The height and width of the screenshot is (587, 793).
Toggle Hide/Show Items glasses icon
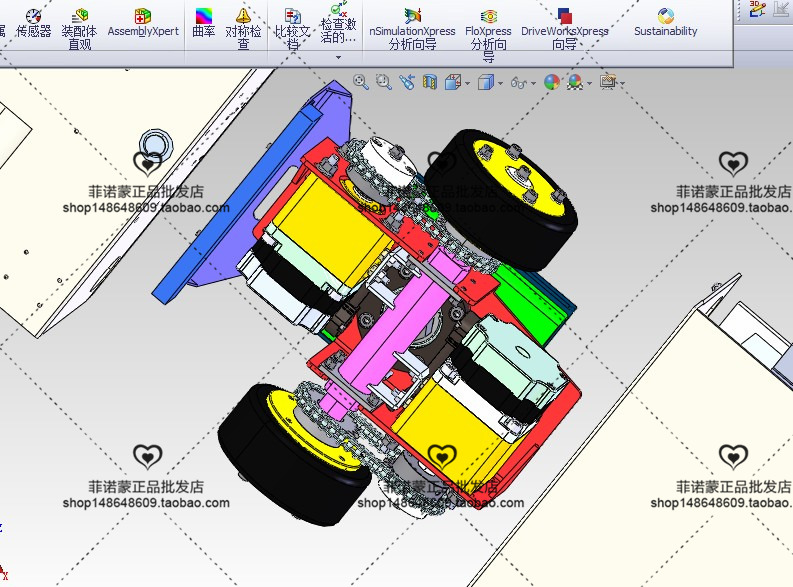[x=518, y=82]
